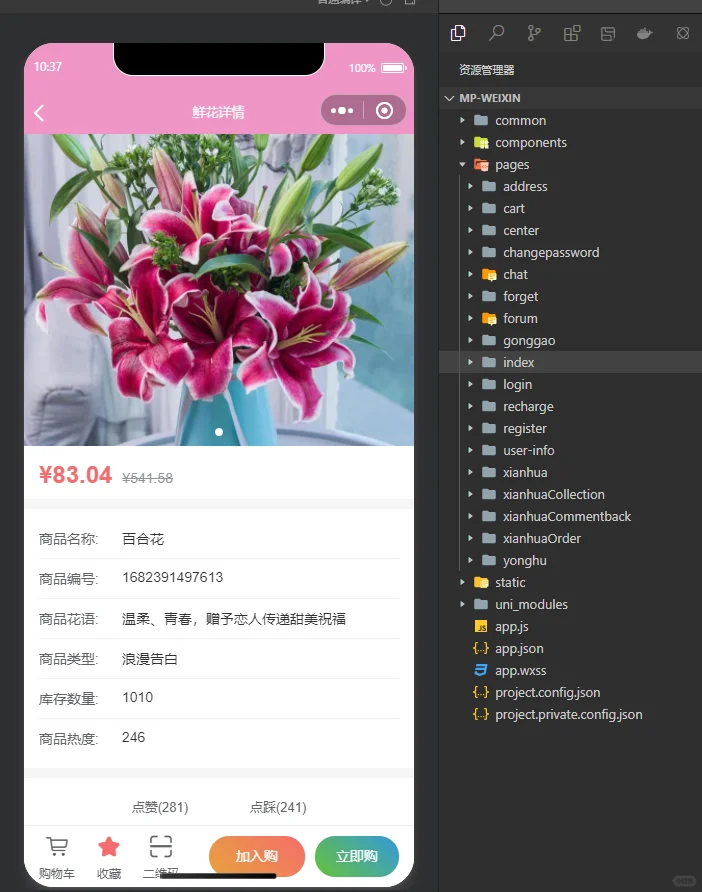Select the xianhuaCollection folder
This screenshot has width=702, height=892.
554,495
